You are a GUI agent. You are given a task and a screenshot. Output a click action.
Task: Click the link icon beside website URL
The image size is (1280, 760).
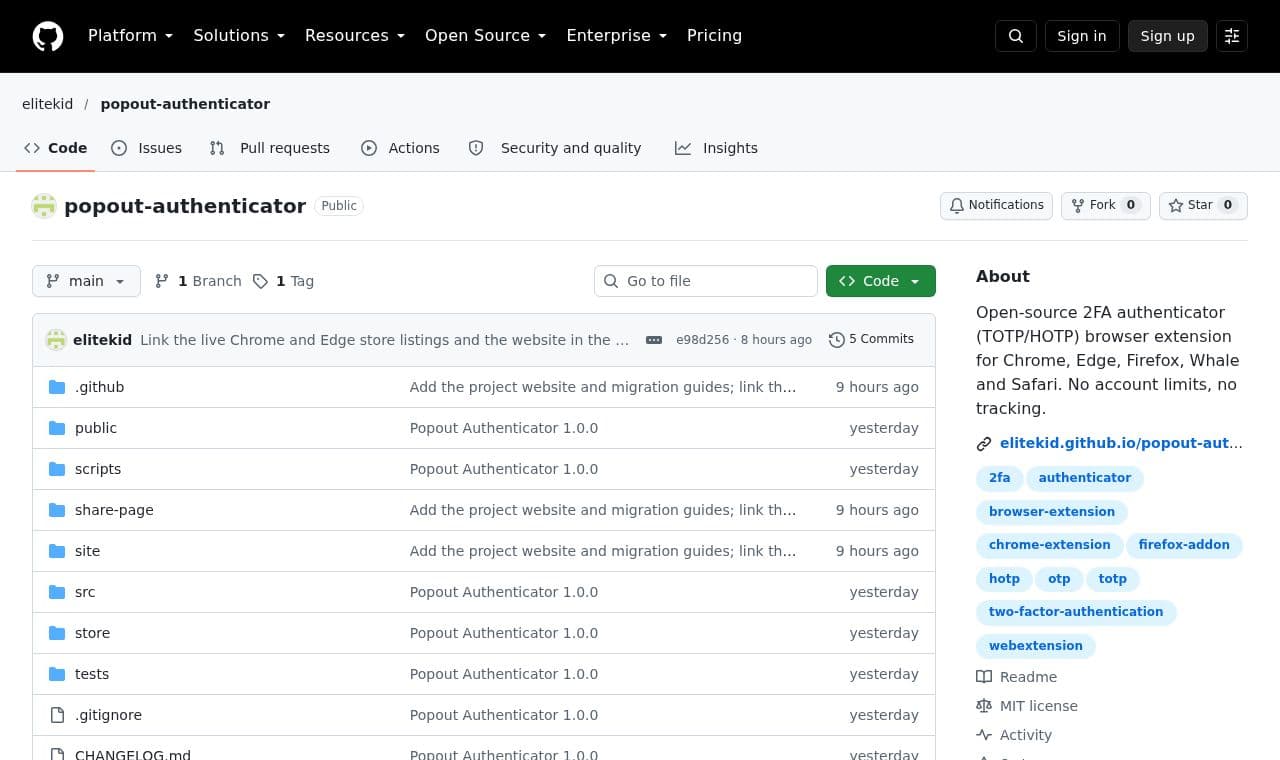984,443
